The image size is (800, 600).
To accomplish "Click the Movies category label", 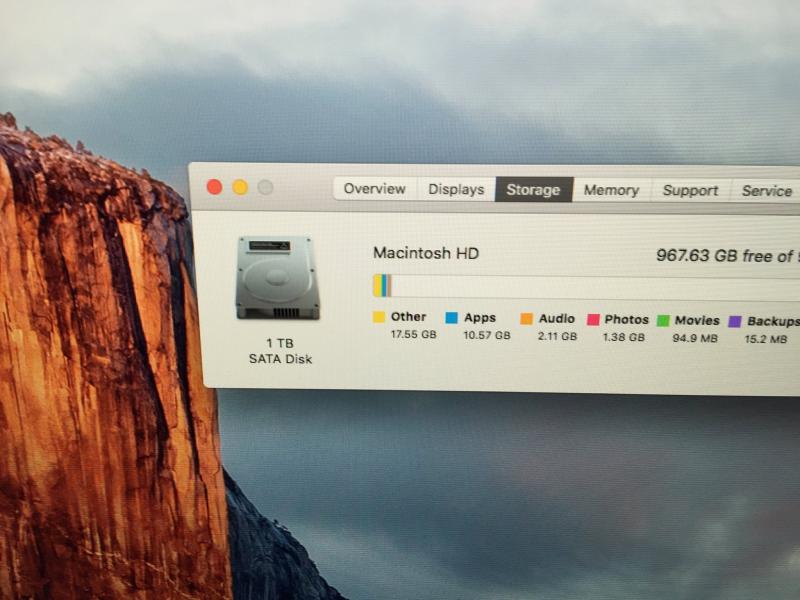I will [697, 321].
